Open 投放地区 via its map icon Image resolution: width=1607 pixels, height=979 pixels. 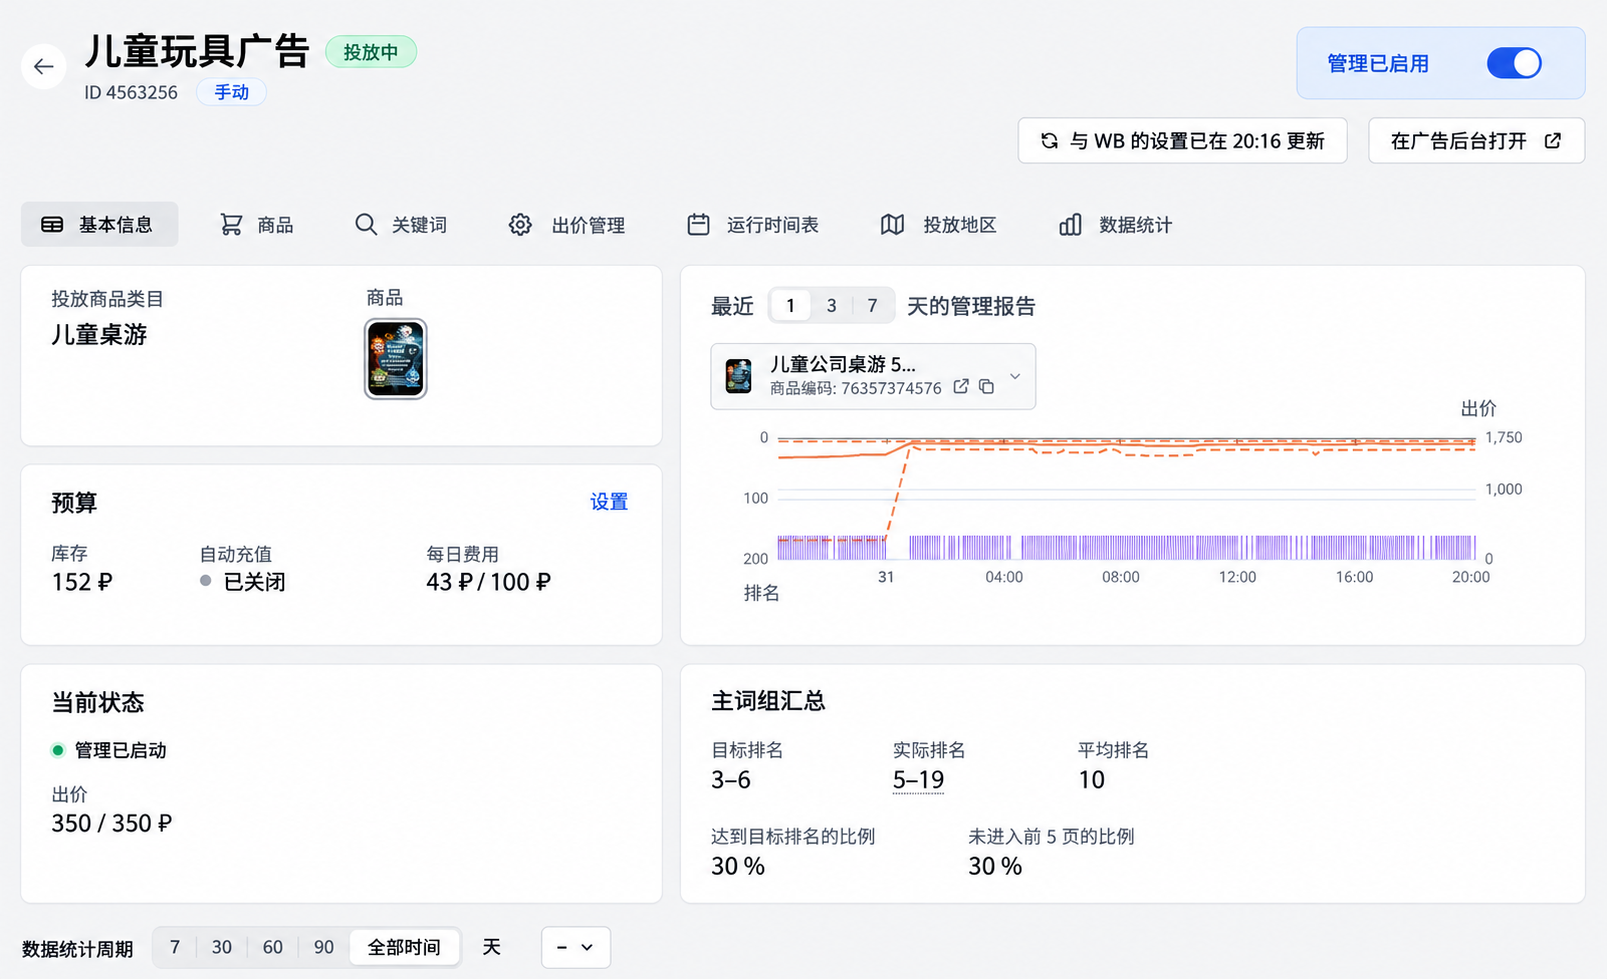click(x=892, y=225)
